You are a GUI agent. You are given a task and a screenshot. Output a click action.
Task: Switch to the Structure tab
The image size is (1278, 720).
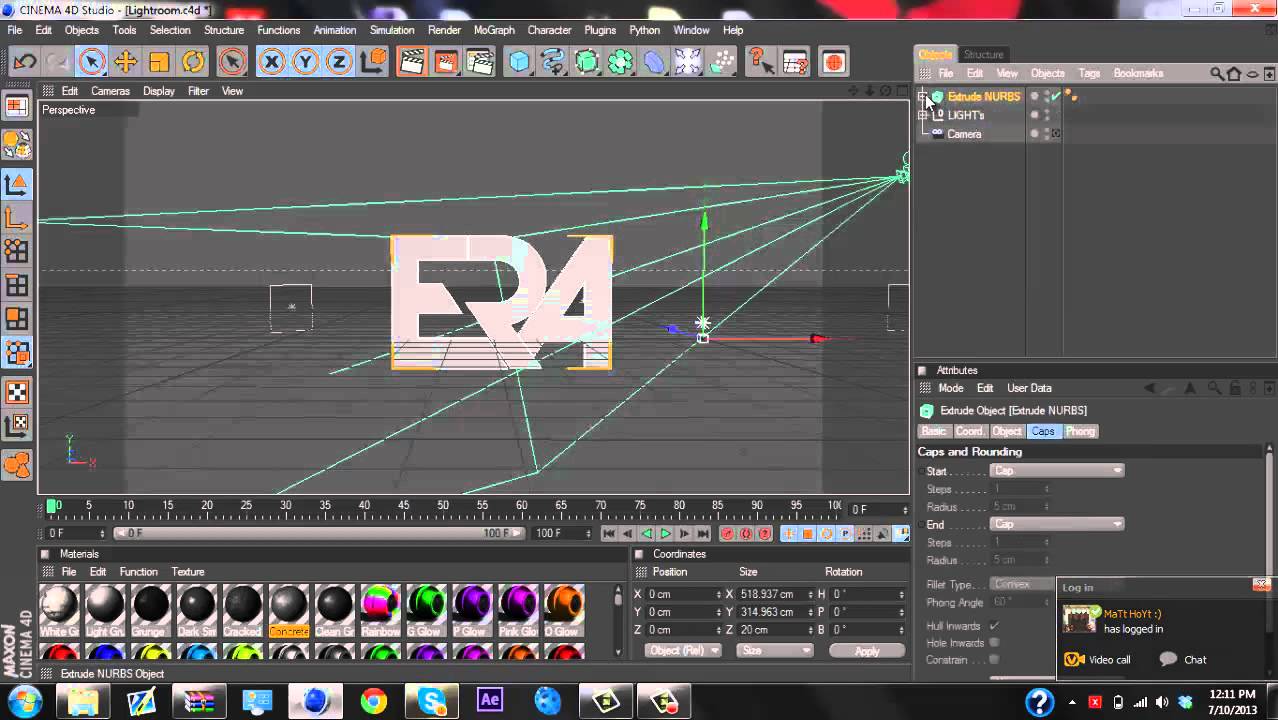[x=983, y=54]
